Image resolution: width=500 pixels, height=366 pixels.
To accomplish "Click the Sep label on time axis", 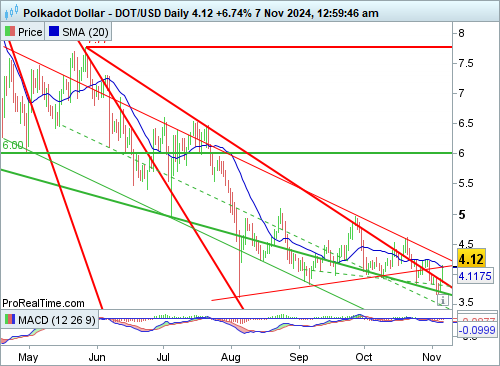I will (299, 357).
